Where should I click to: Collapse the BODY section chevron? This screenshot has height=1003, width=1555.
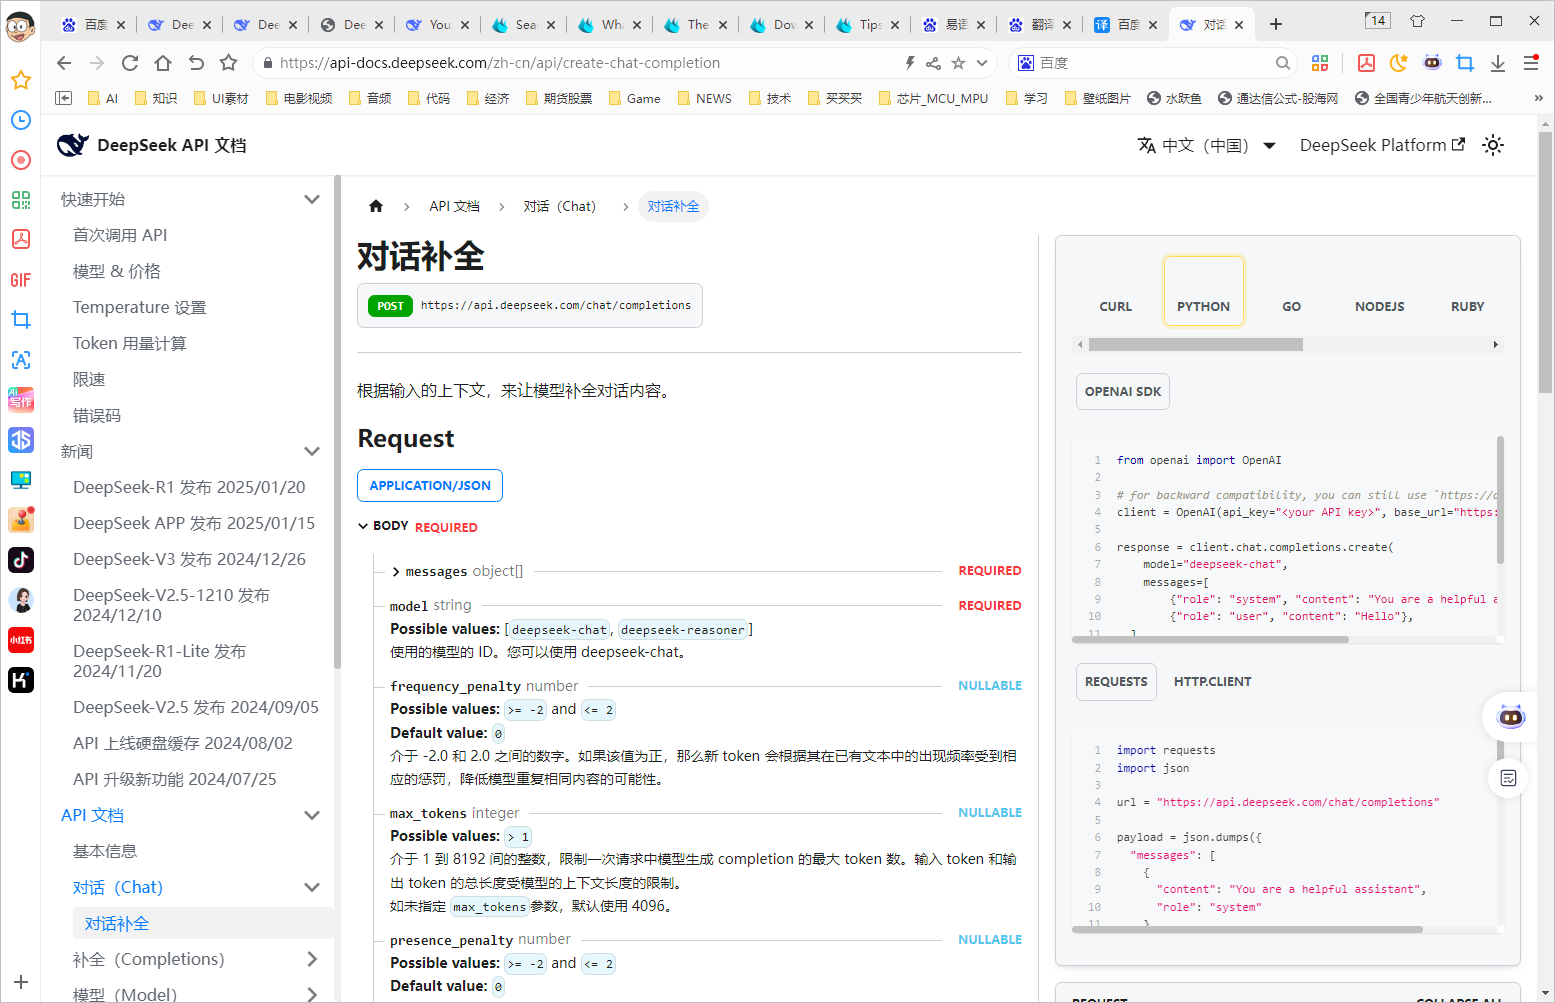coord(363,526)
